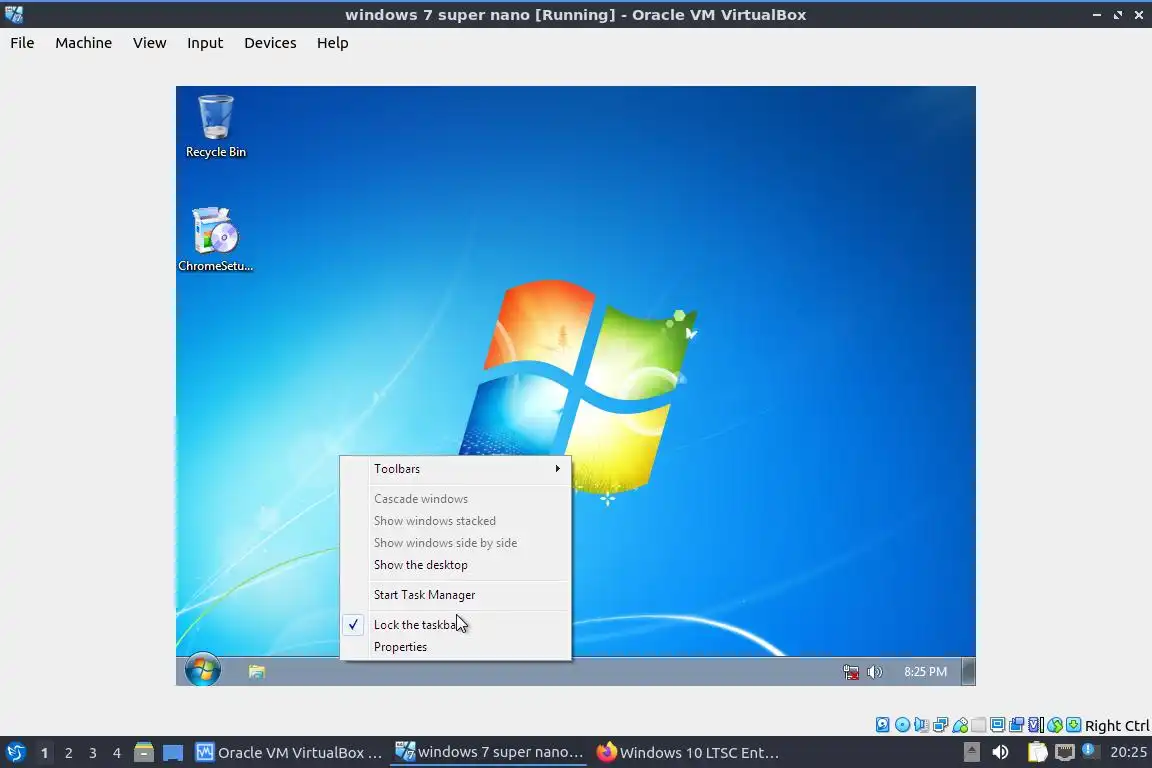
Task: Switch to Oracle VM VirtualBox Manager window
Action: coord(289,753)
